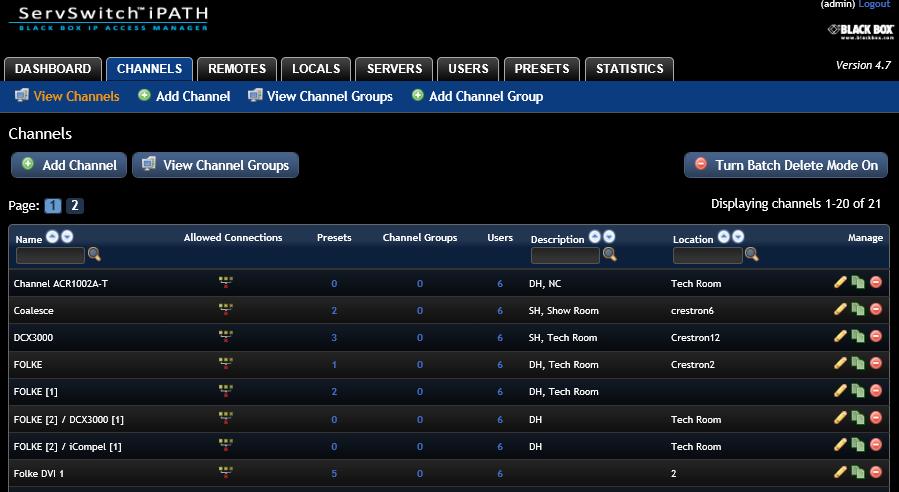
Task: Click the 'SH, Show Room' description cell
Action: (564, 311)
